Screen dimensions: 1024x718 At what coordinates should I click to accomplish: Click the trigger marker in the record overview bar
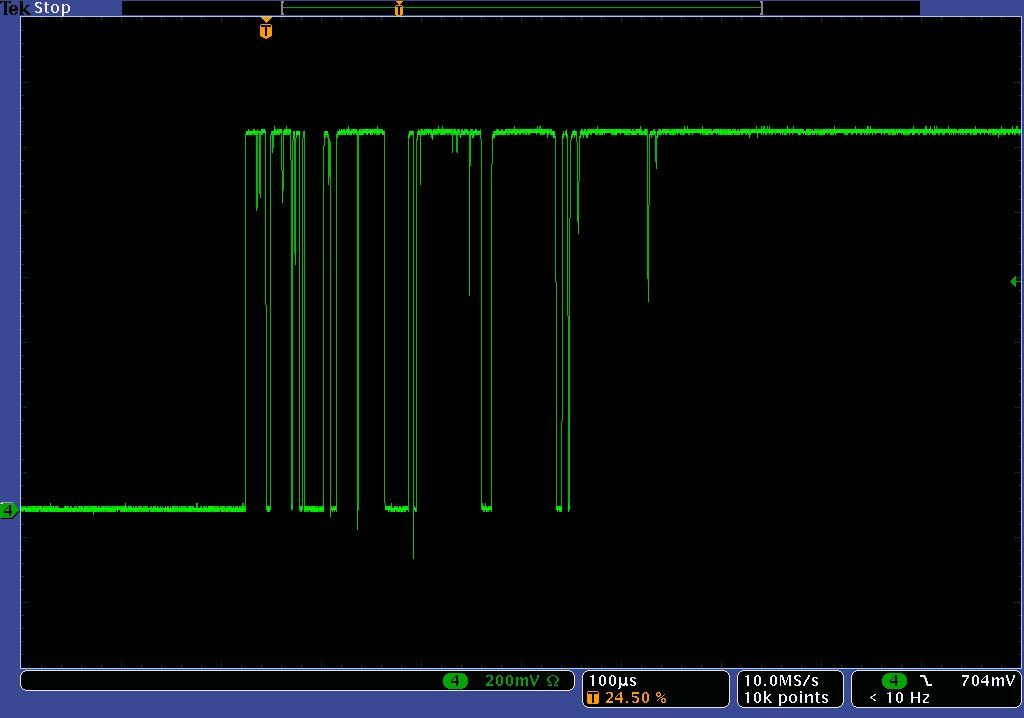(399, 8)
